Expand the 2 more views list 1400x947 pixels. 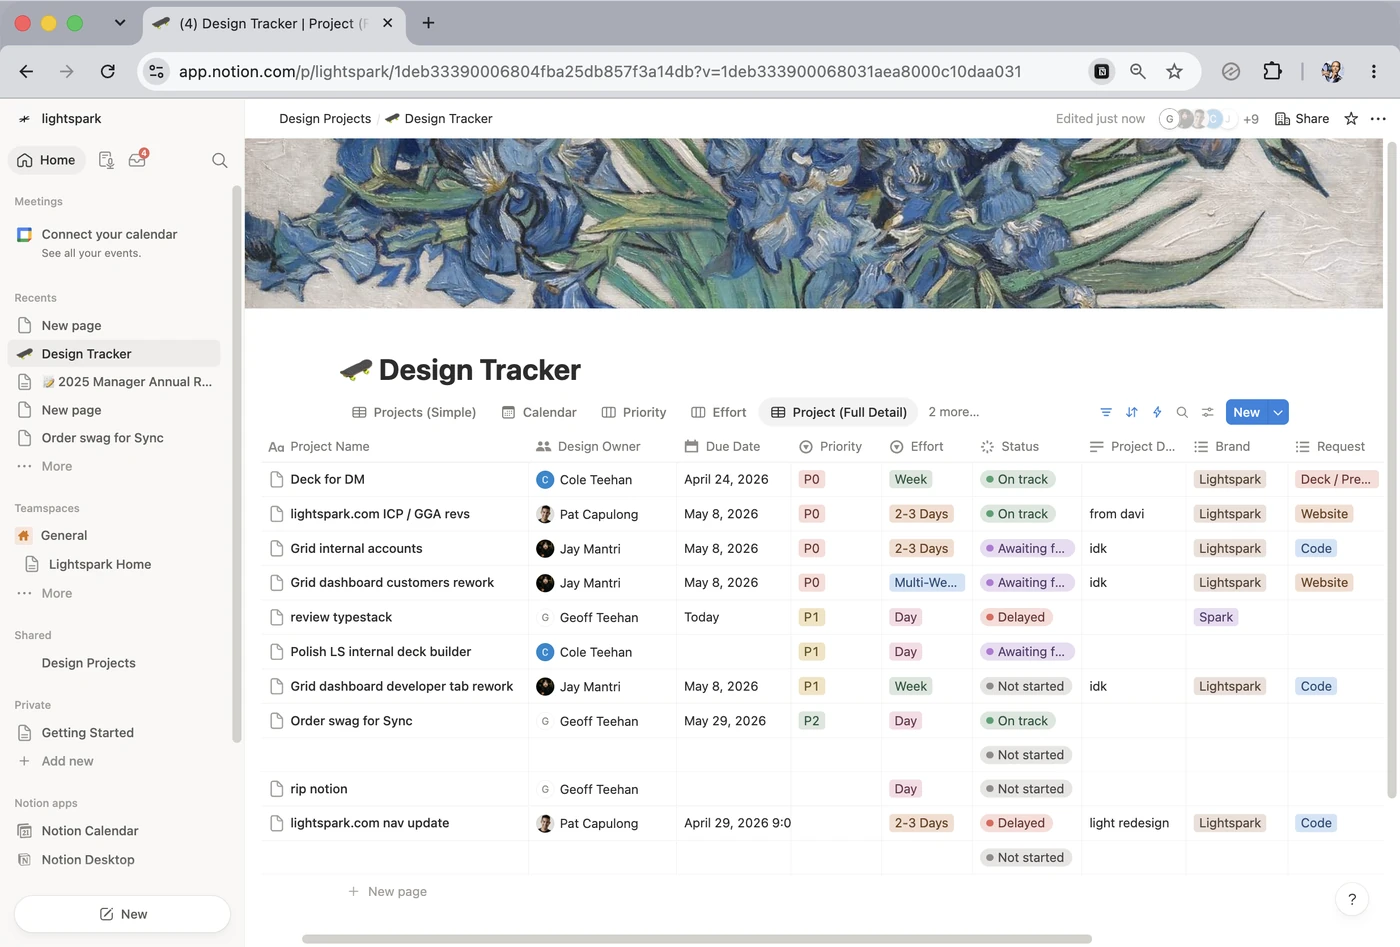tap(953, 412)
